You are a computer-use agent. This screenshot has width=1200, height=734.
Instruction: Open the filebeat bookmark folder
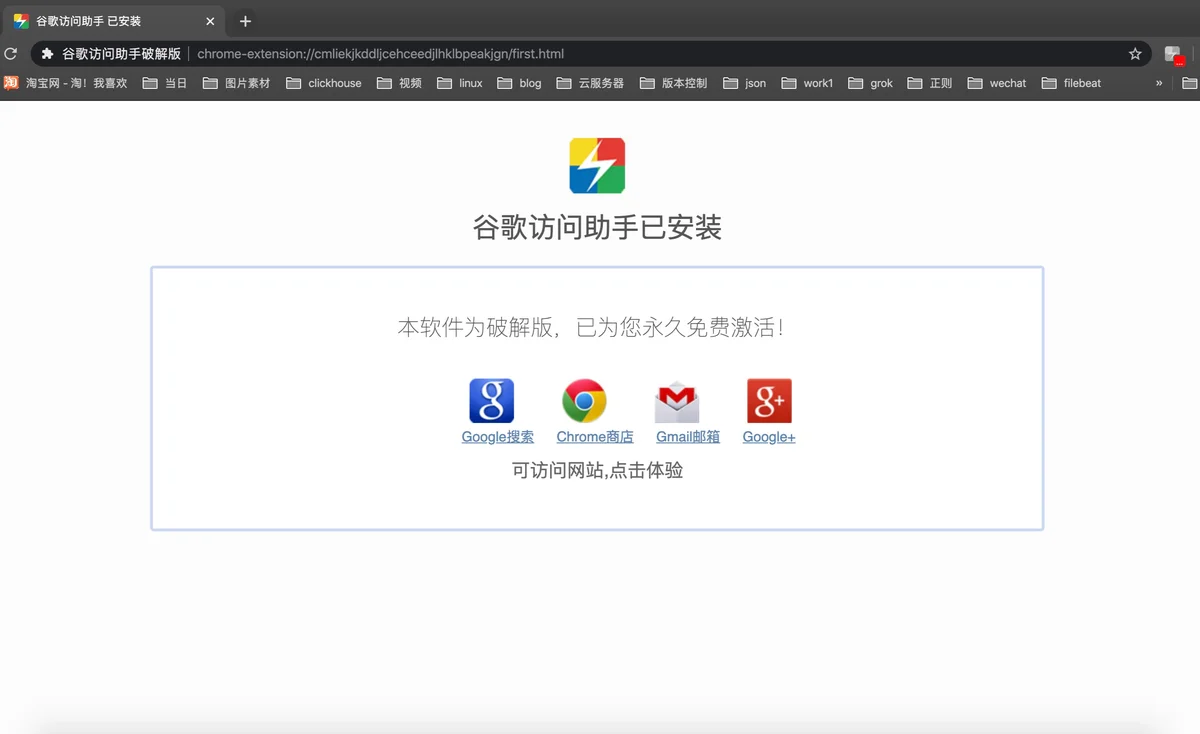[1071, 83]
